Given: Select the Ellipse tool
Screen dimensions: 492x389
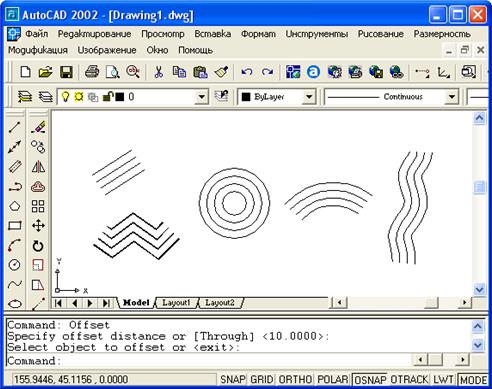Looking at the screenshot, I should [x=14, y=304].
